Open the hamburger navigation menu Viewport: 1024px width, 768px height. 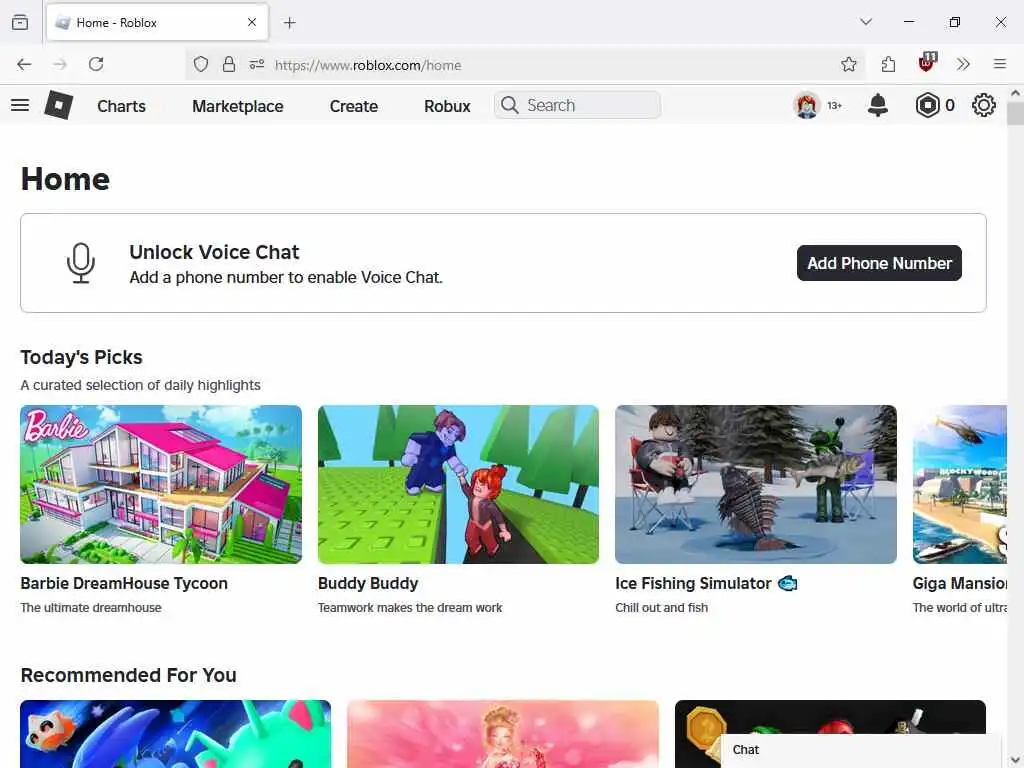click(20, 105)
